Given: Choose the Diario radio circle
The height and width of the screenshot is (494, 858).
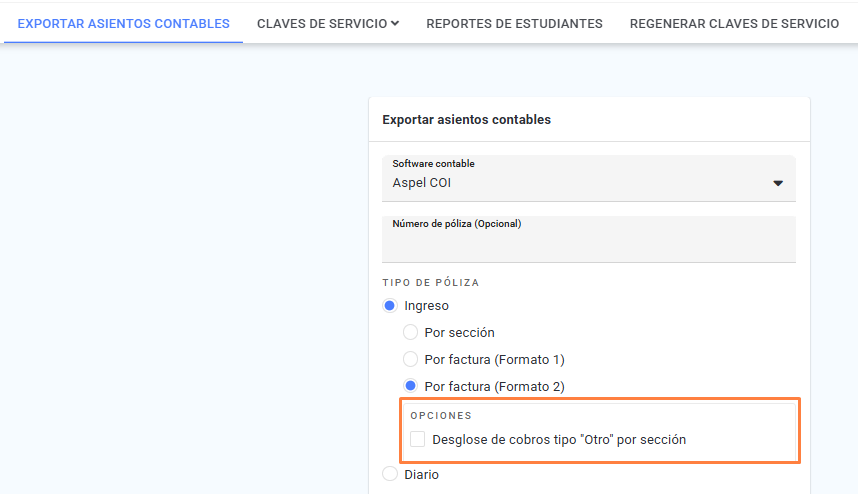Looking at the screenshot, I should (x=390, y=474).
